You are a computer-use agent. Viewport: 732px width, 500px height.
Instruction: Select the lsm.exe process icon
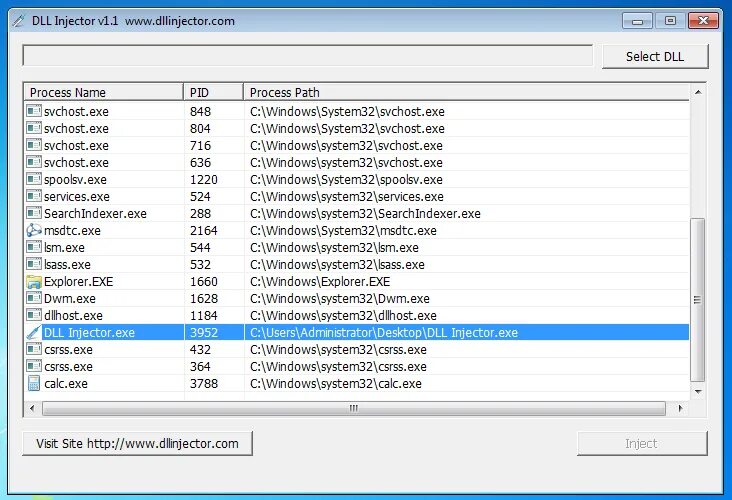34,247
